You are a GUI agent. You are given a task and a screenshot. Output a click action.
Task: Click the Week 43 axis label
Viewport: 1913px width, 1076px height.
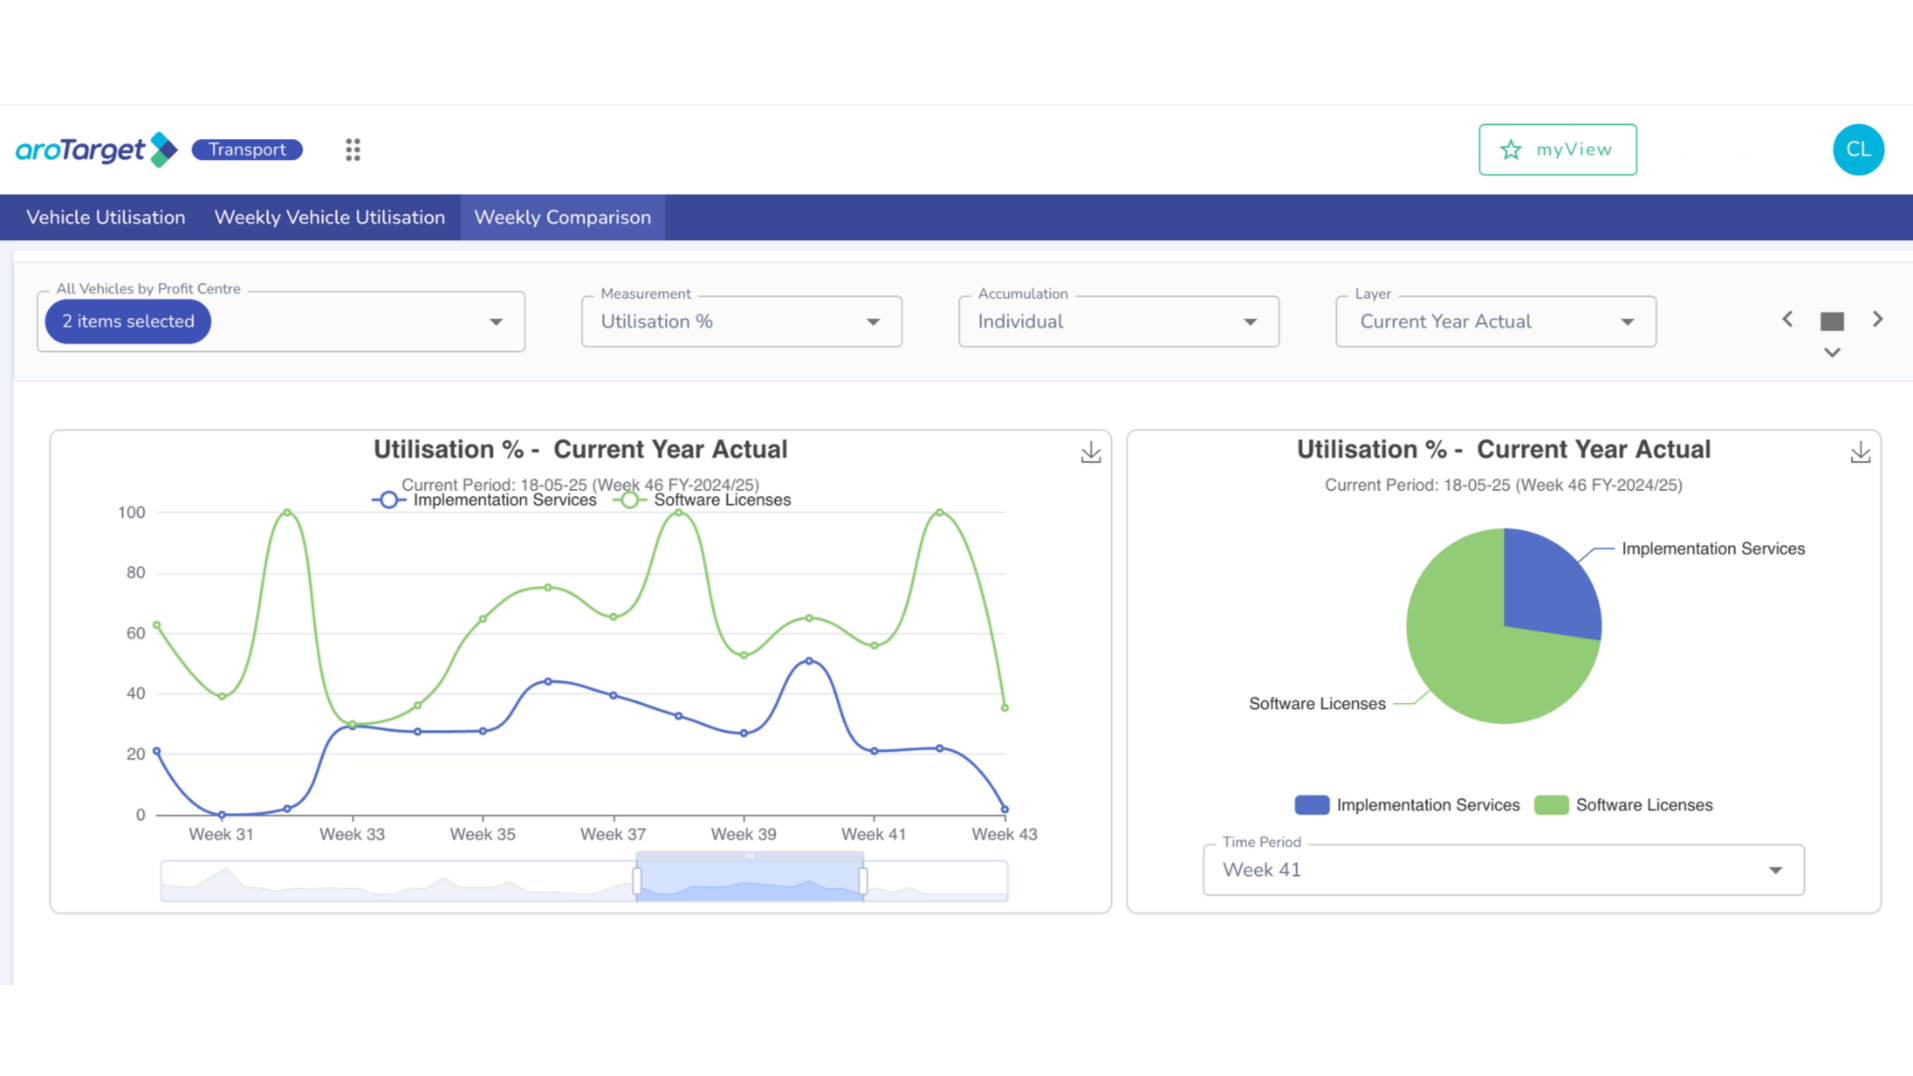(x=1004, y=834)
